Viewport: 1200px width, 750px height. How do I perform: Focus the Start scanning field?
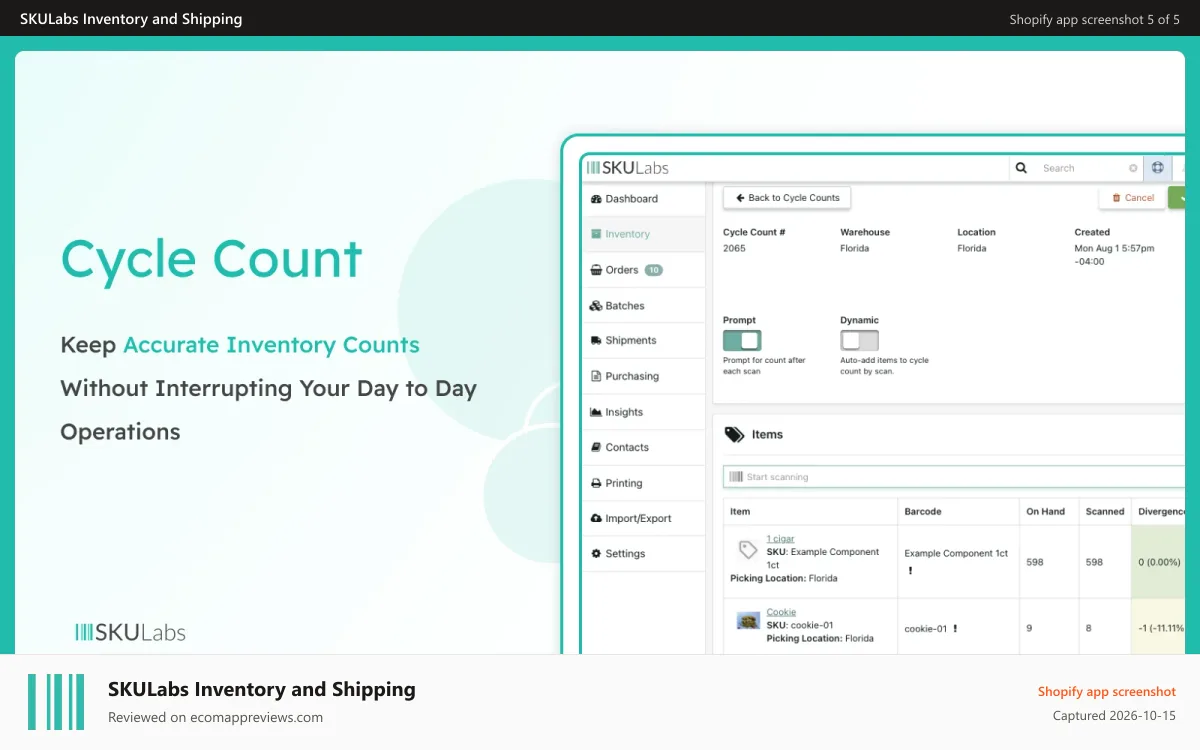[x=955, y=477]
